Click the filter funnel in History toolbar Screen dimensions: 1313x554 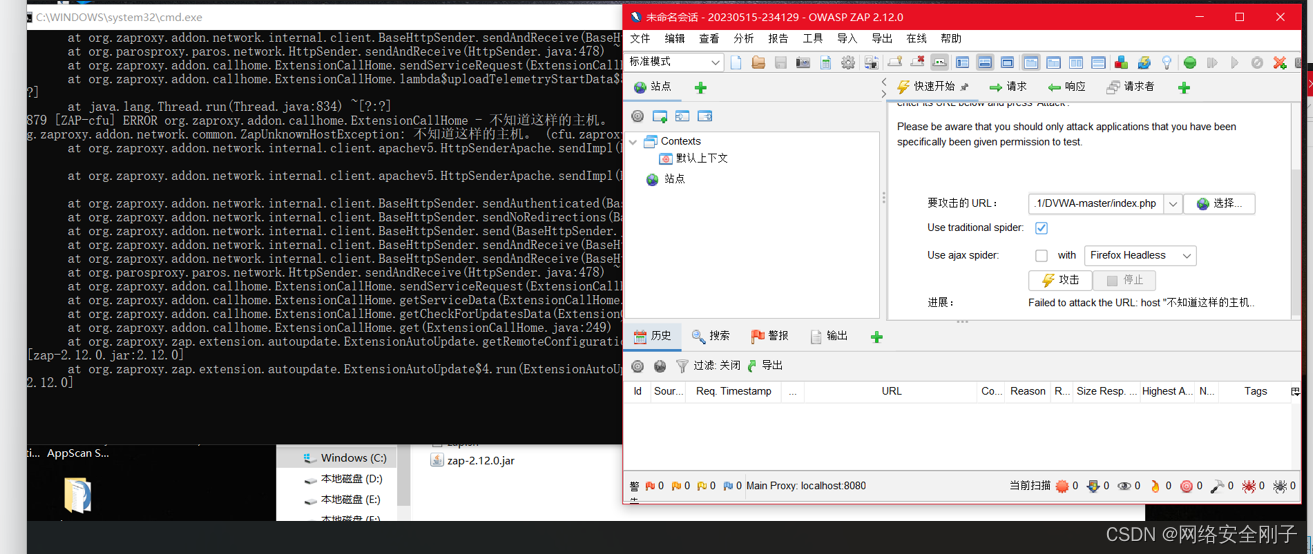682,366
